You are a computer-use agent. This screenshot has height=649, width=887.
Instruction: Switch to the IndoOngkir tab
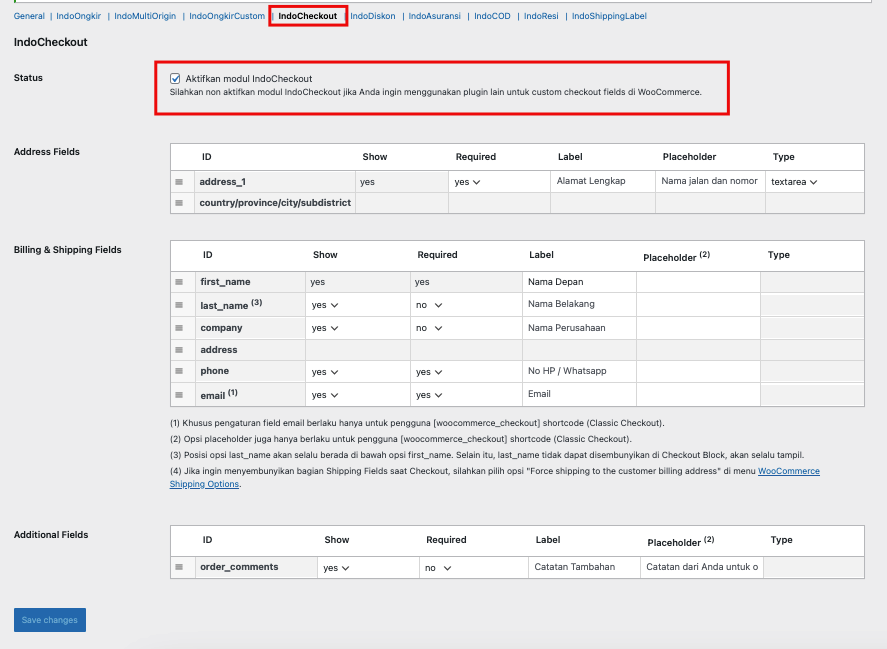pos(79,16)
